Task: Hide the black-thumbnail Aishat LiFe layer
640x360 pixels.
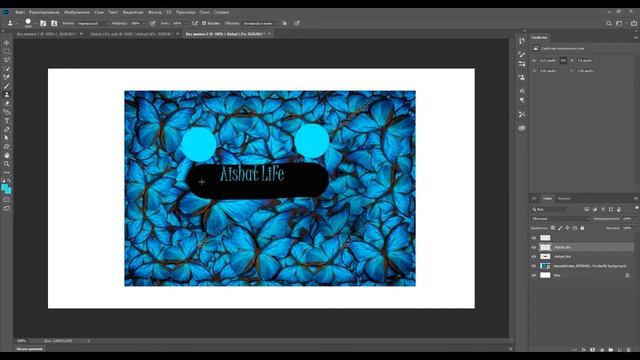Action: click(534, 257)
